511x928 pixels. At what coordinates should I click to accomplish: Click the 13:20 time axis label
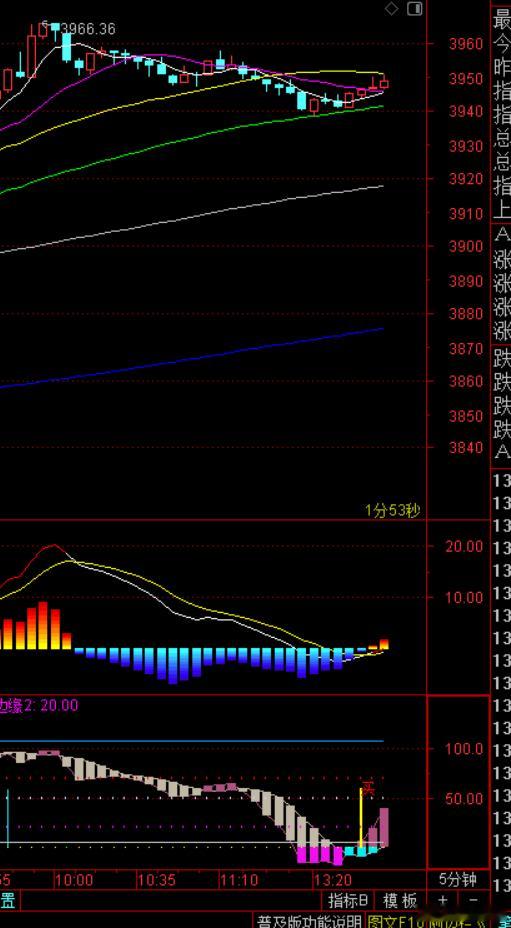[x=333, y=880]
